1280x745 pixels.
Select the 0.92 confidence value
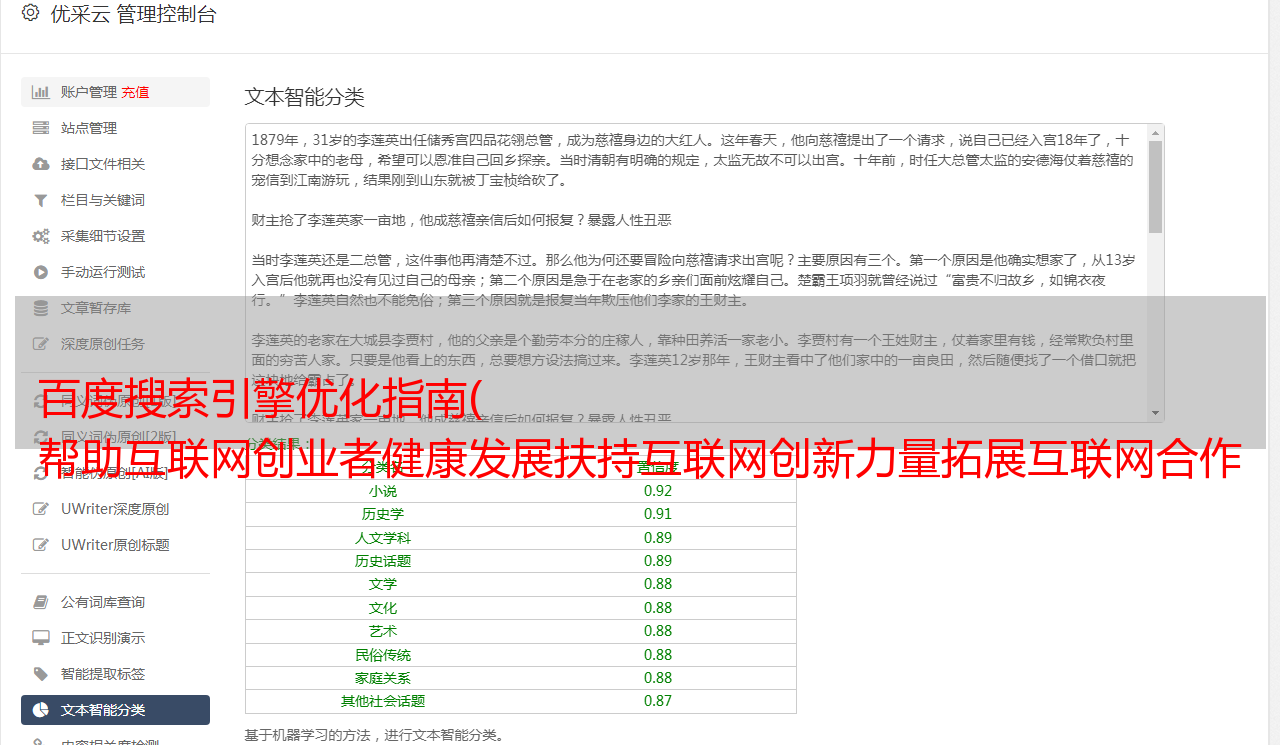click(x=658, y=491)
